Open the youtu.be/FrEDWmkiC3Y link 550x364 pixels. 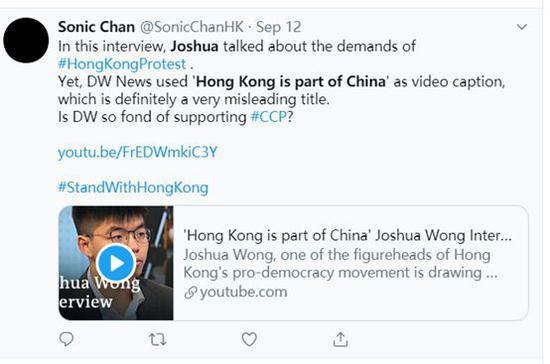tap(138, 153)
